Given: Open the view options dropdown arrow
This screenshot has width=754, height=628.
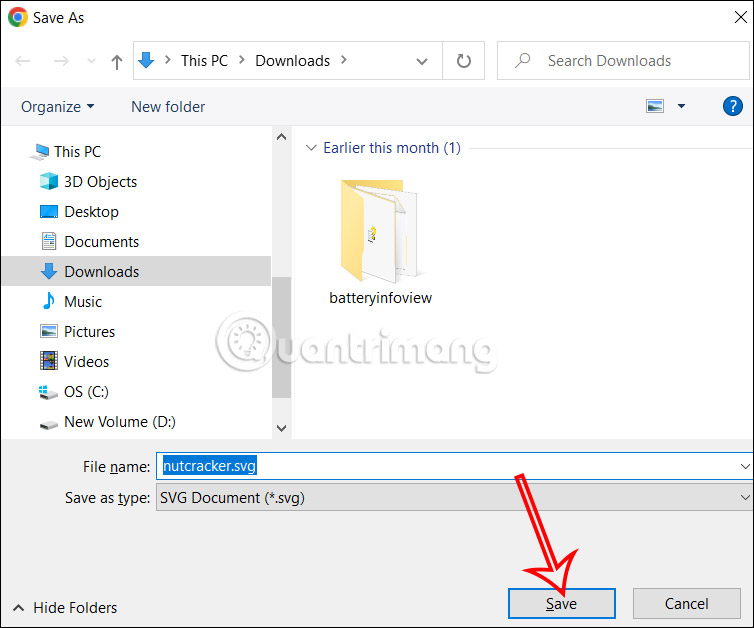Looking at the screenshot, I should [681, 106].
